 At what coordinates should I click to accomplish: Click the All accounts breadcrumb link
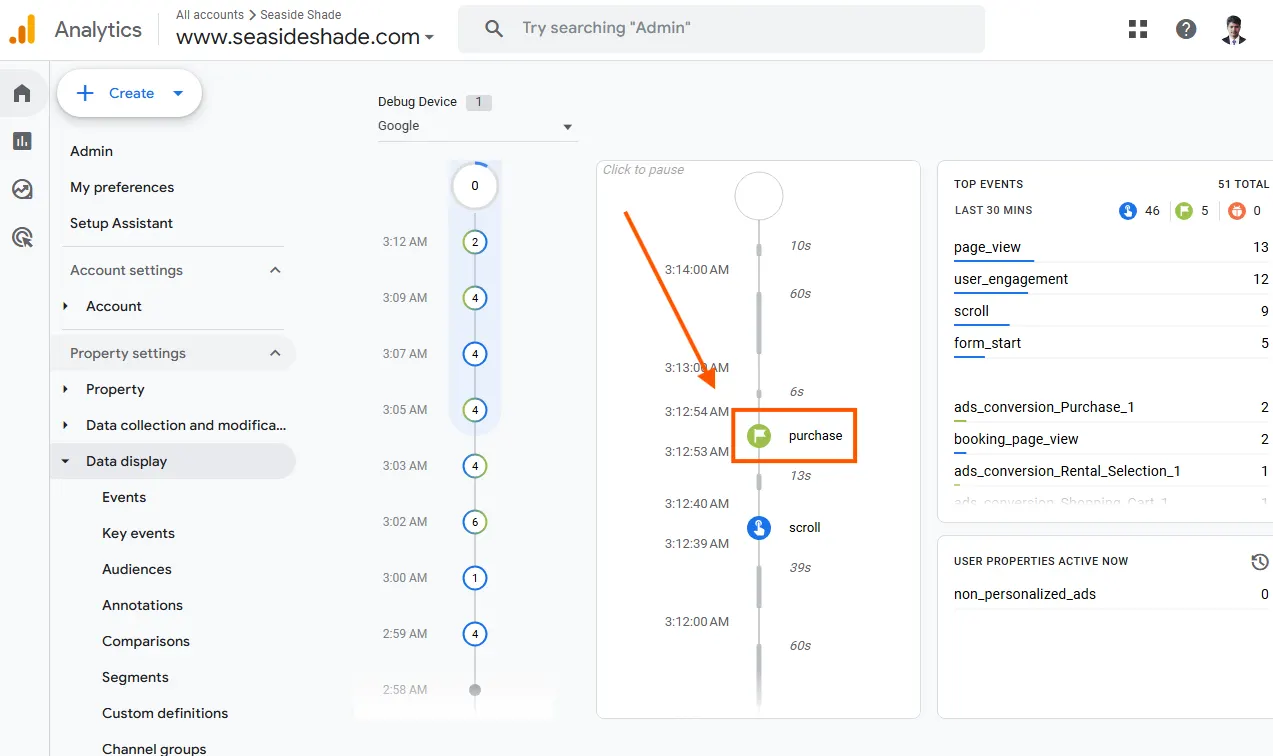coord(210,15)
